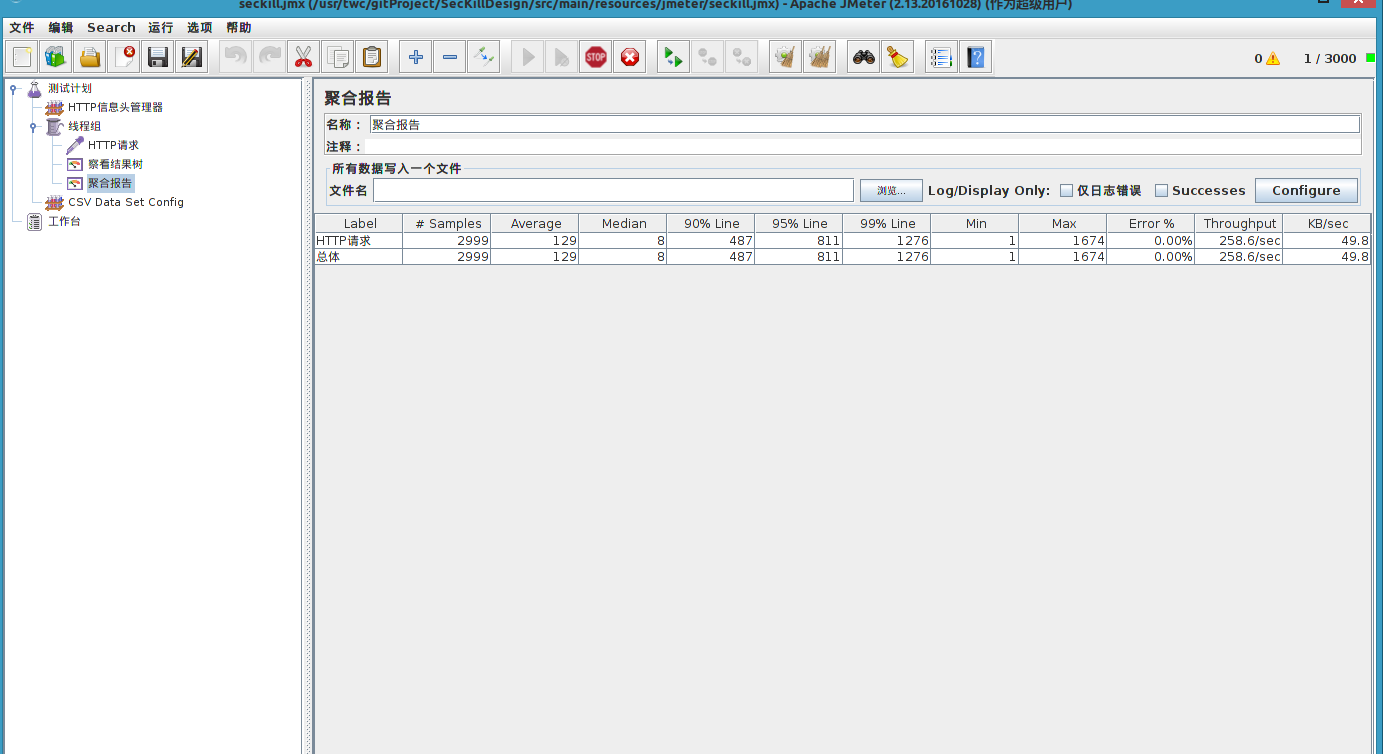The width and height of the screenshot is (1383, 754).
Task: Open the 文件 menu
Action: [x=22, y=27]
